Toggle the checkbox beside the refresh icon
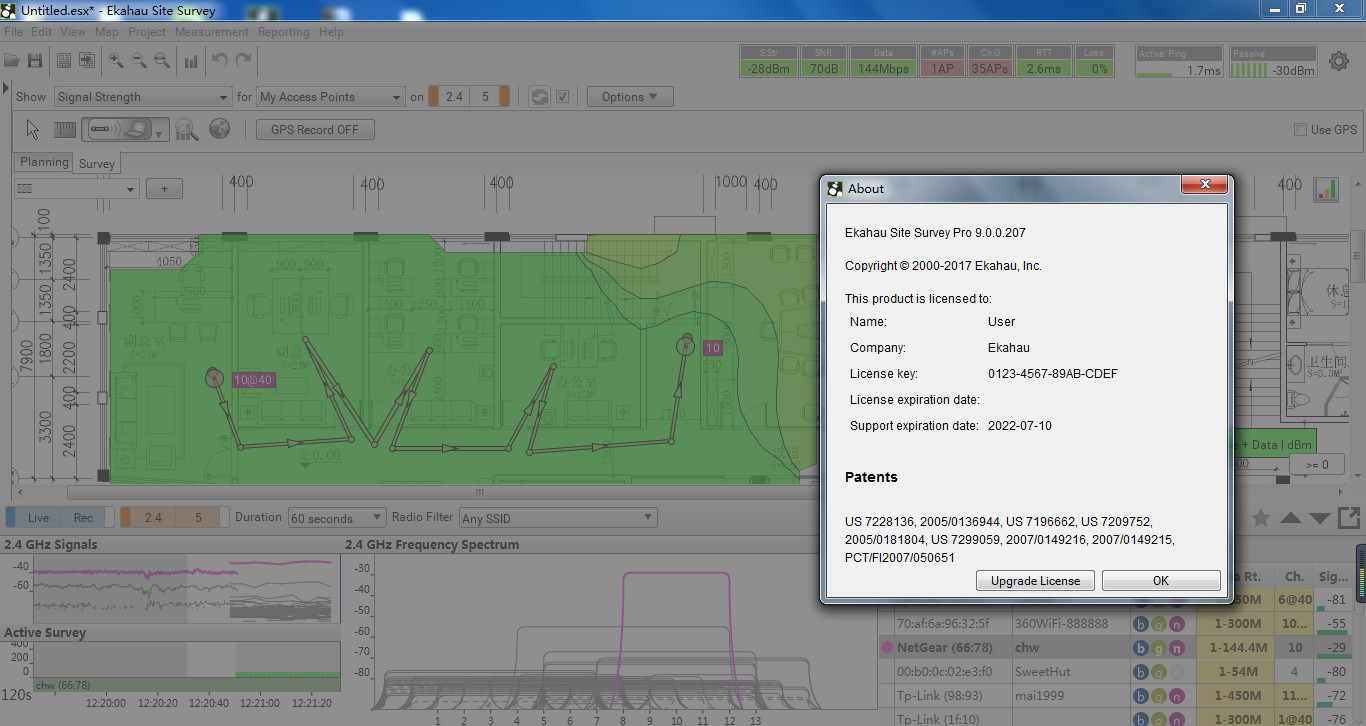Viewport: 1366px width, 726px height. pos(562,97)
